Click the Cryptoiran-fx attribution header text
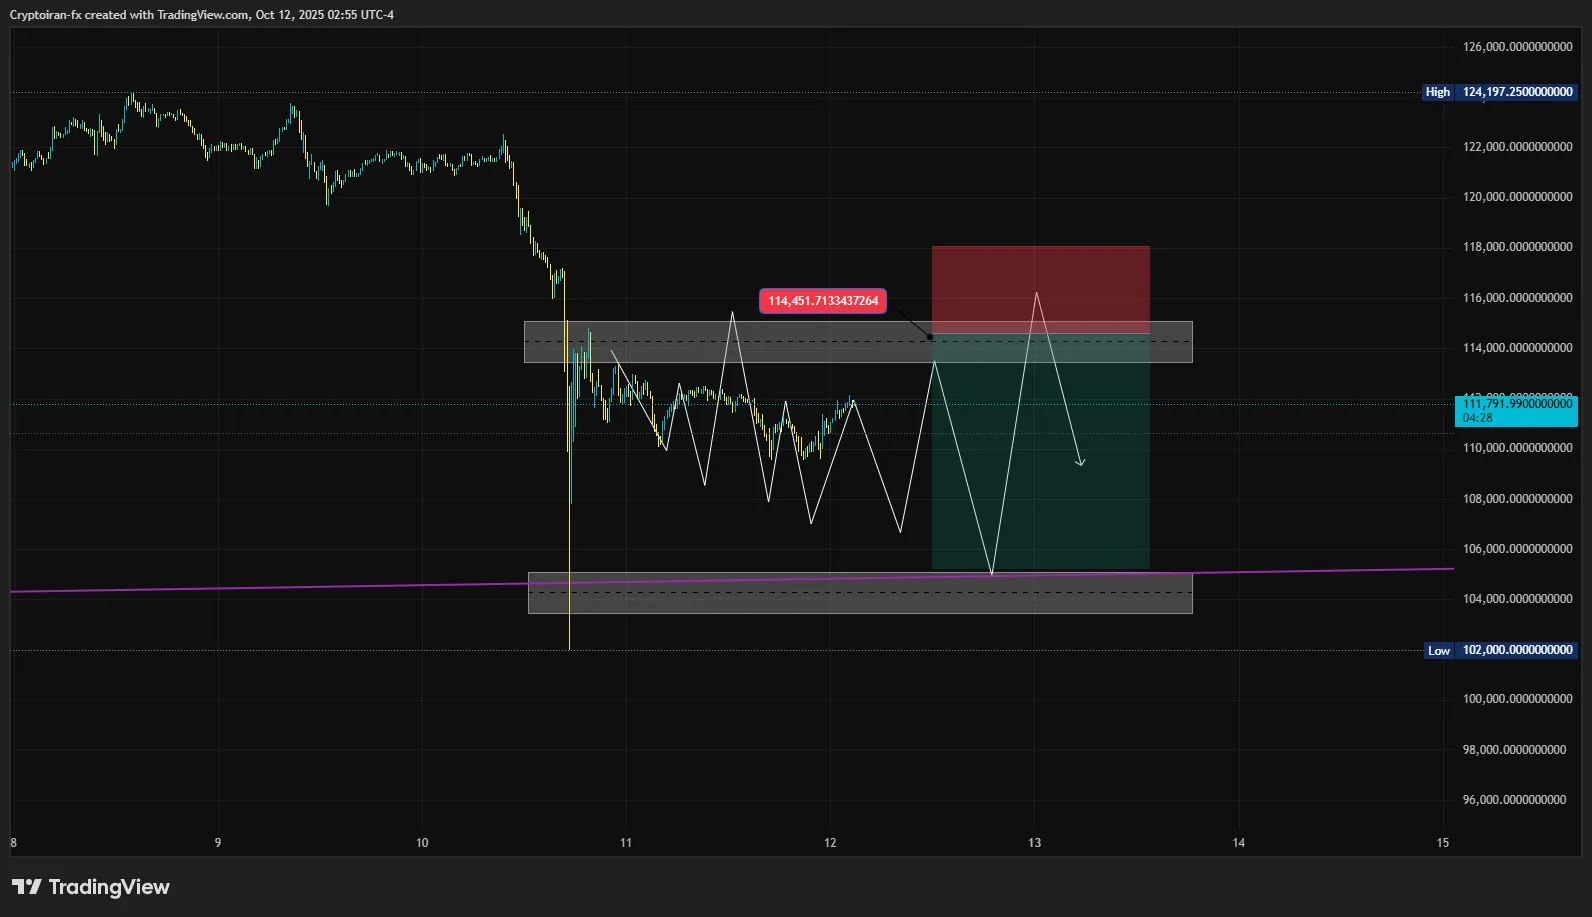Screen dimensions: 1592x917 tap(202, 15)
